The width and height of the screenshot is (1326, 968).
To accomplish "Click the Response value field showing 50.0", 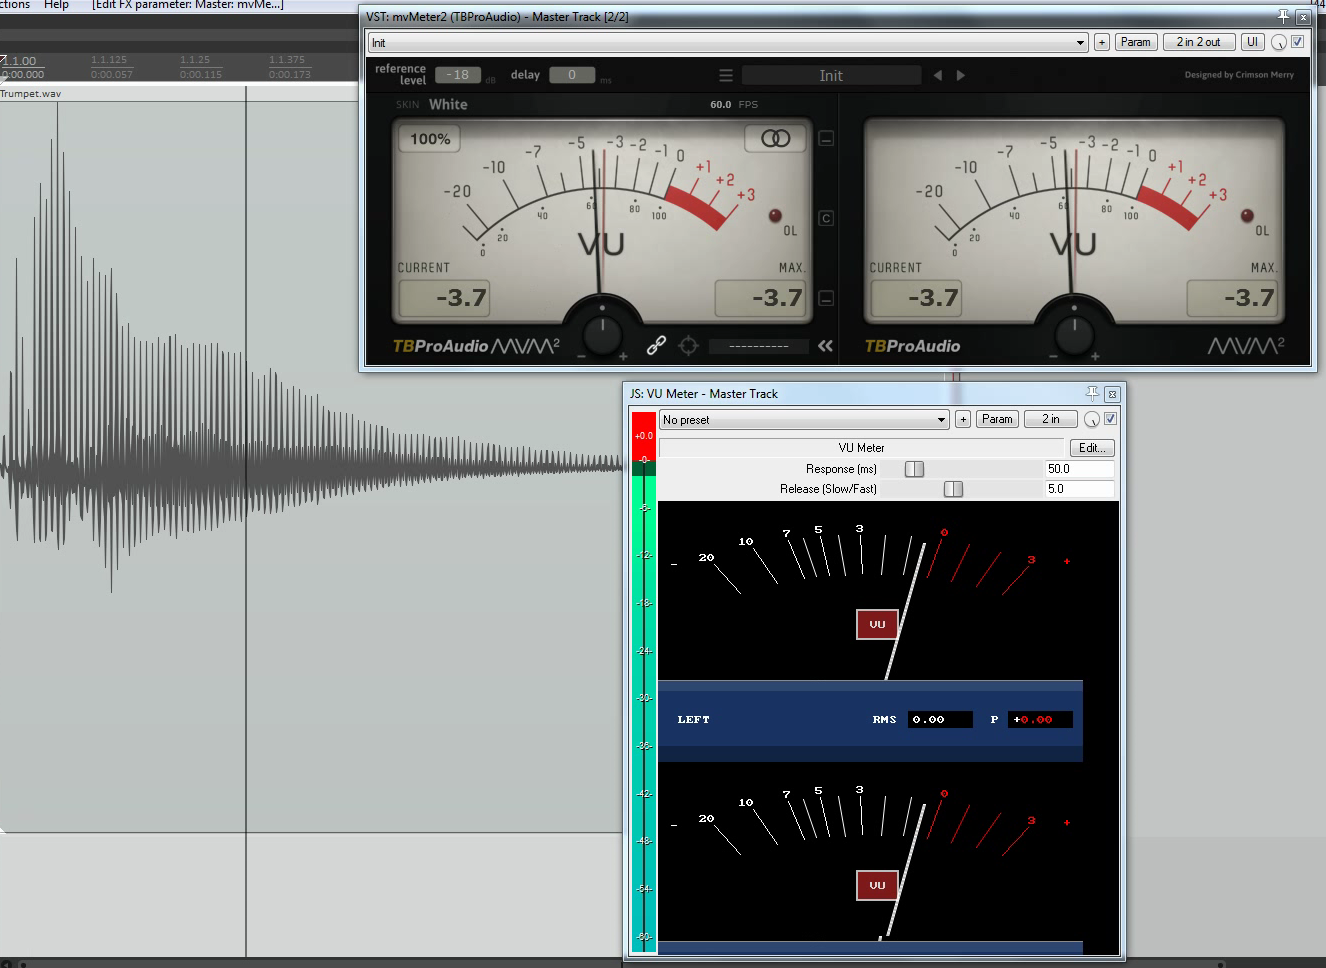I will click(x=1079, y=469).
